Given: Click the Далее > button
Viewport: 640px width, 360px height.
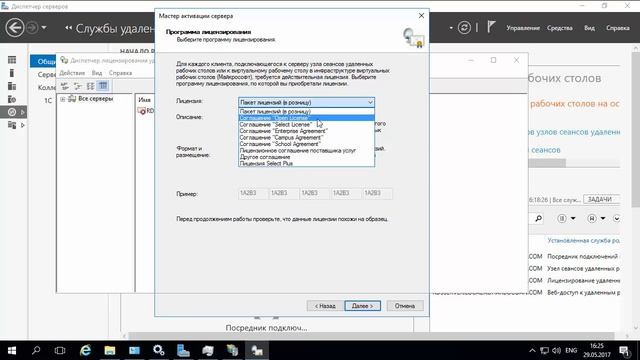Looking at the screenshot, I should tap(362, 306).
